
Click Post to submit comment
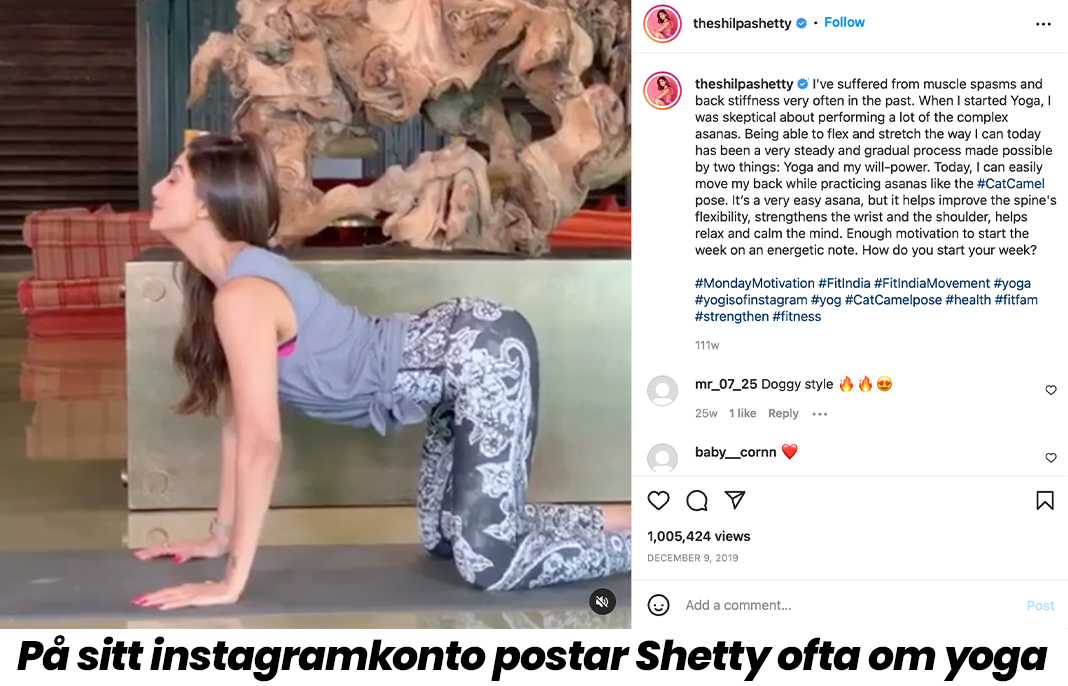(1040, 606)
